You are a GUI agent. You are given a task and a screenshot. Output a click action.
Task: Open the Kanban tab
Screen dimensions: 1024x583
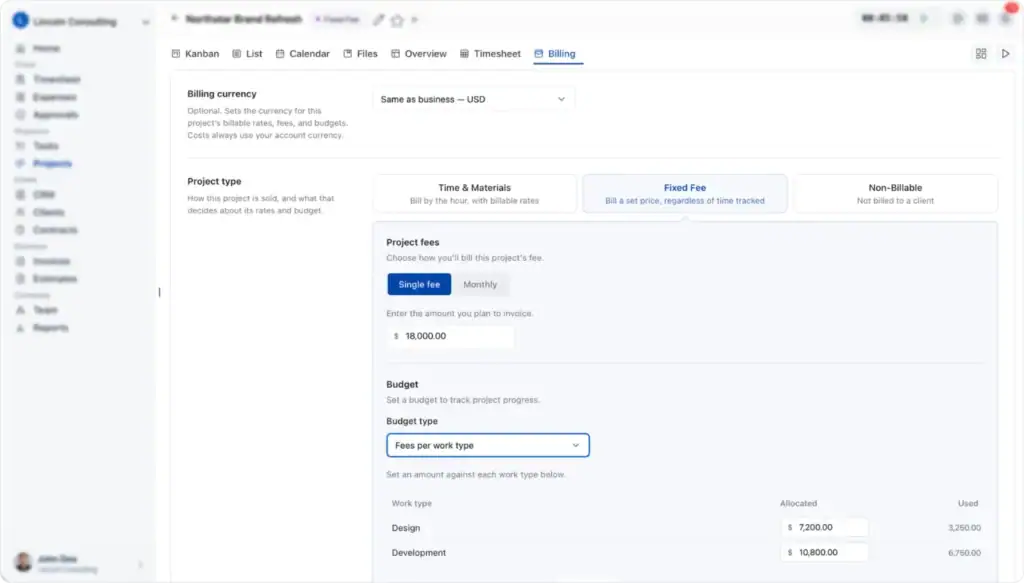195,54
